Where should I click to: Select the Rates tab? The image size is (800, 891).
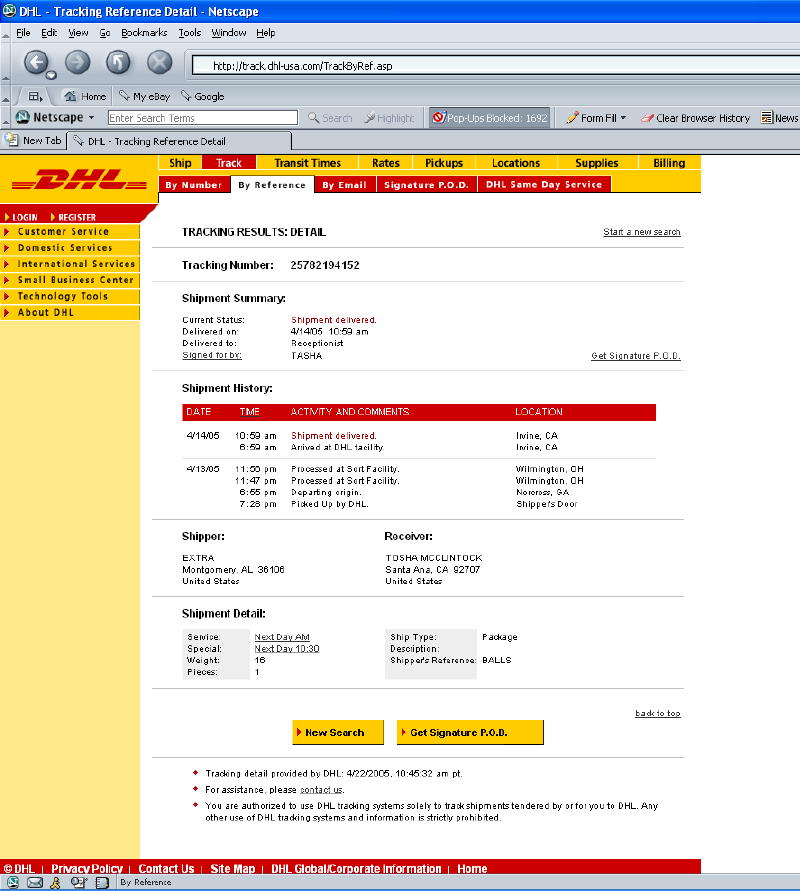pyautogui.click(x=386, y=163)
